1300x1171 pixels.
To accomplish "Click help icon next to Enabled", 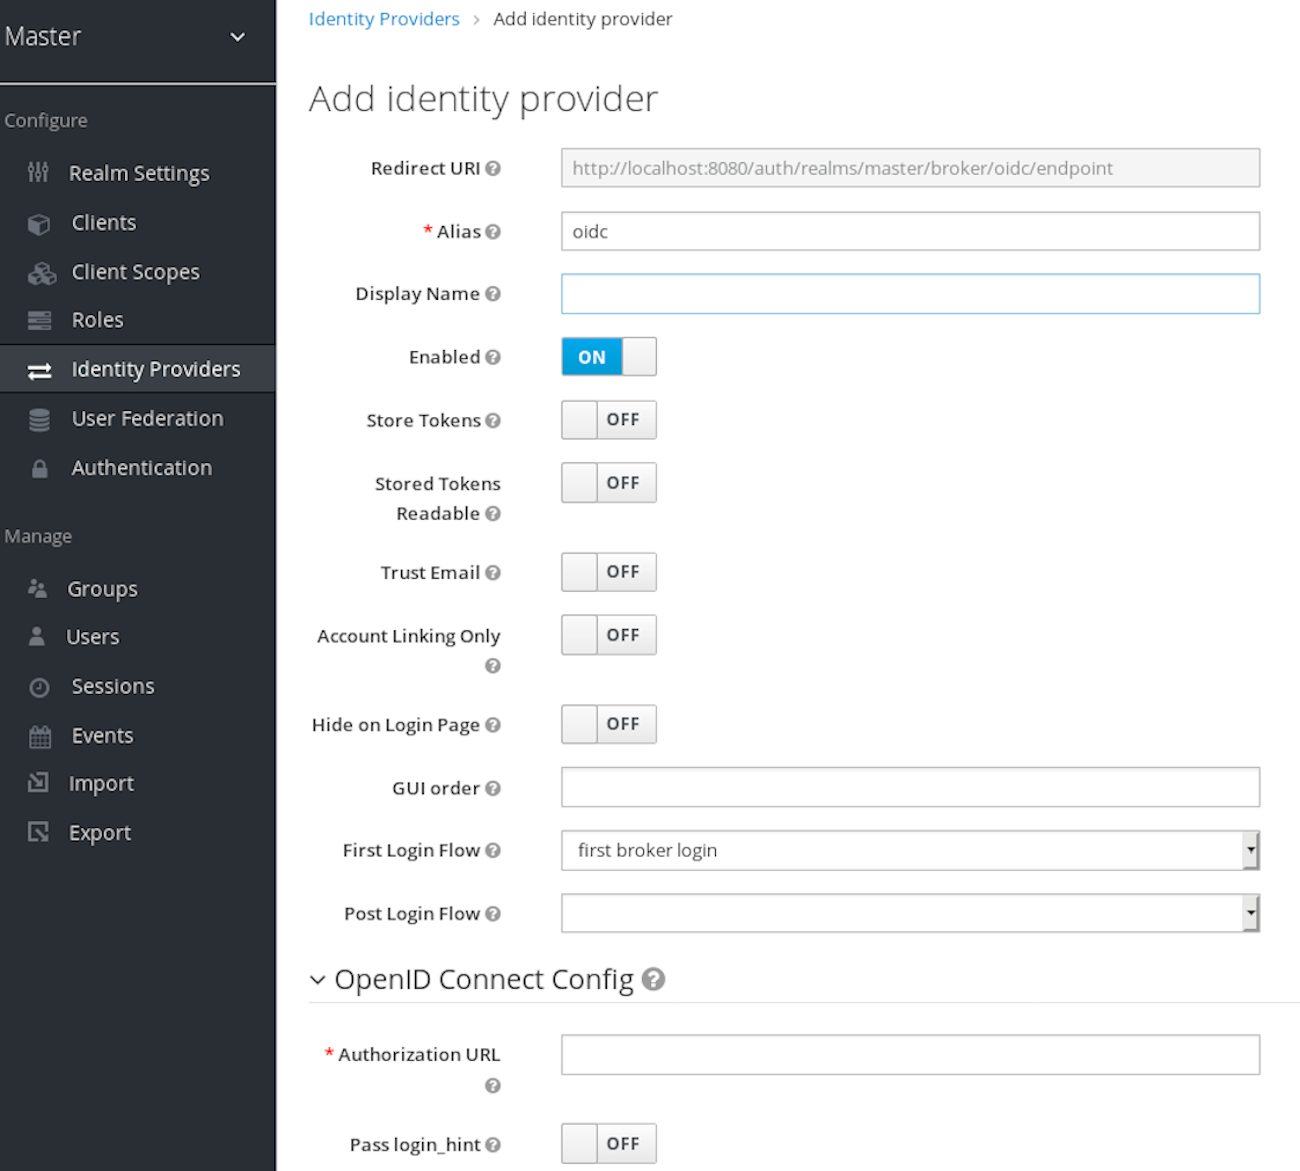I will point(493,357).
